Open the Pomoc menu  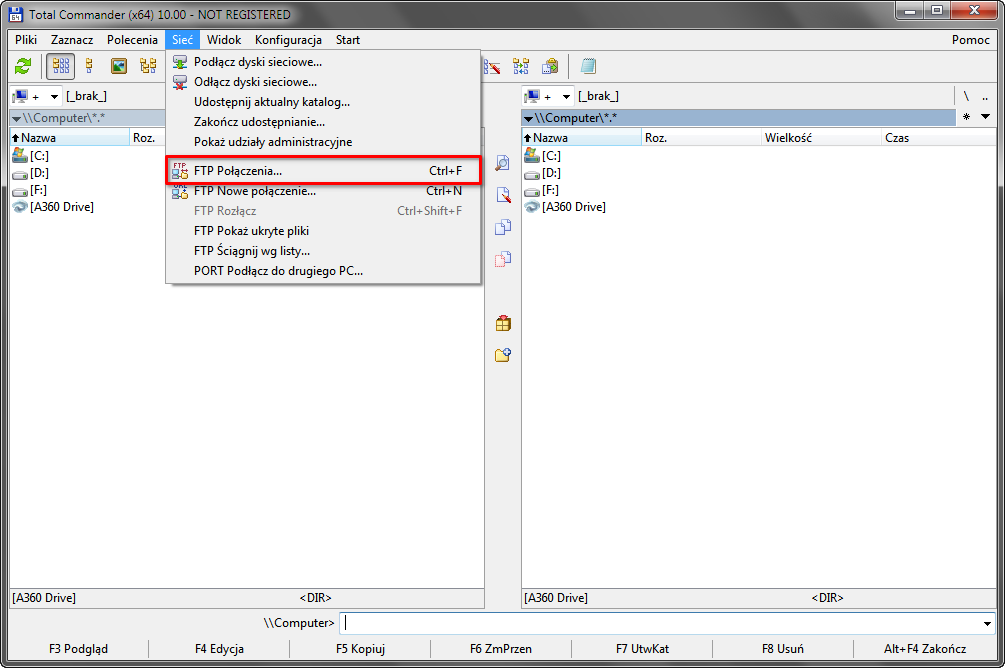970,40
